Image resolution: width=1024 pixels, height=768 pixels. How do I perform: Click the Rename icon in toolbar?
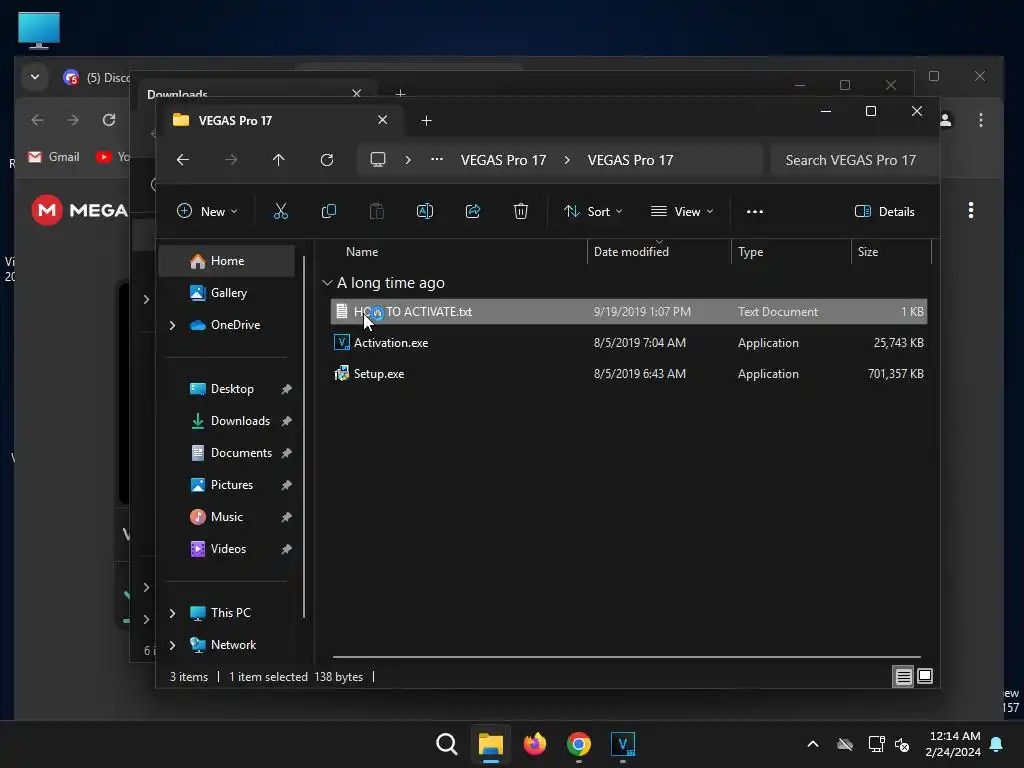coord(424,212)
